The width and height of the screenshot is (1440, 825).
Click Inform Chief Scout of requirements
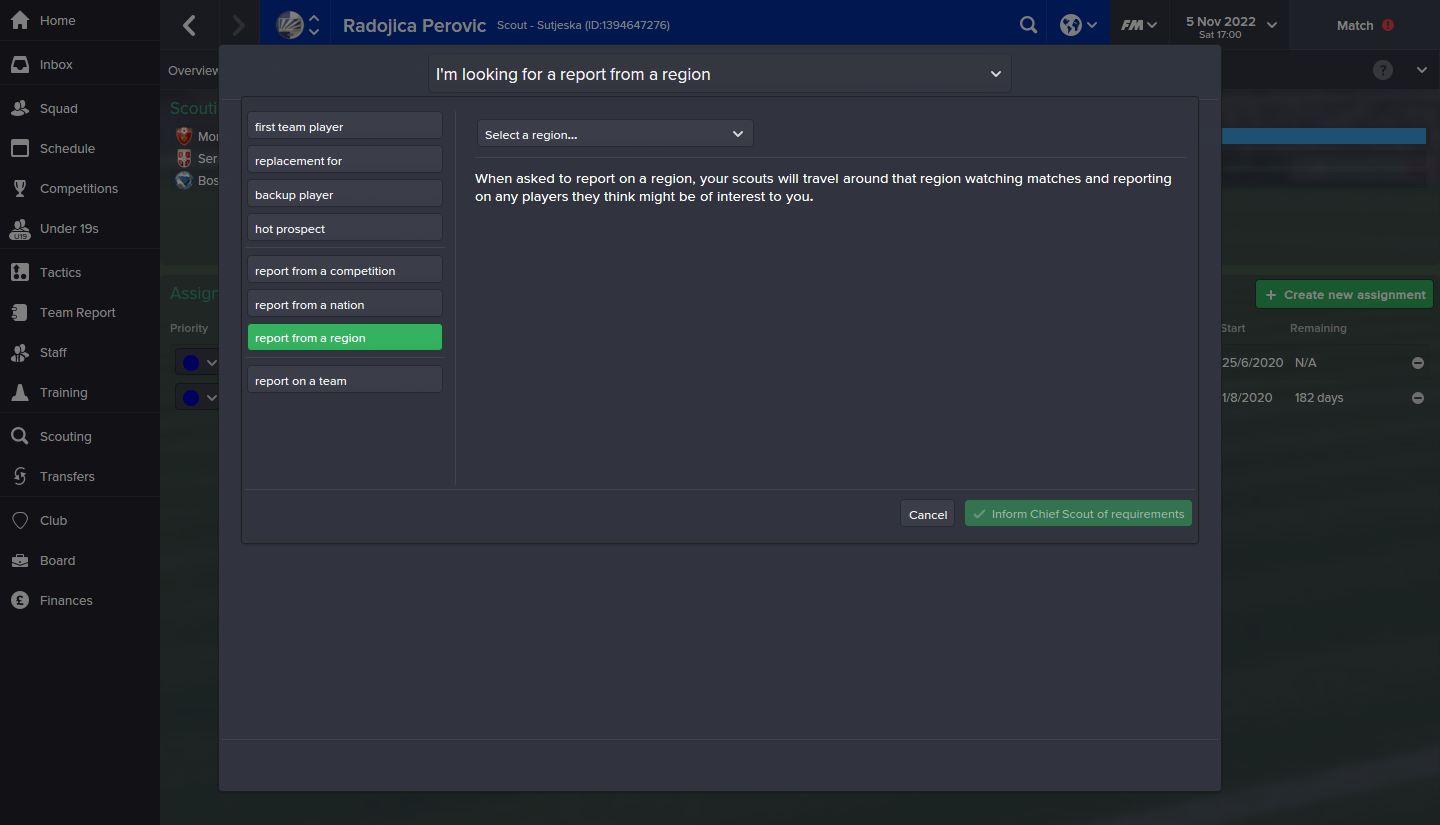pyautogui.click(x=1078, y=514)
